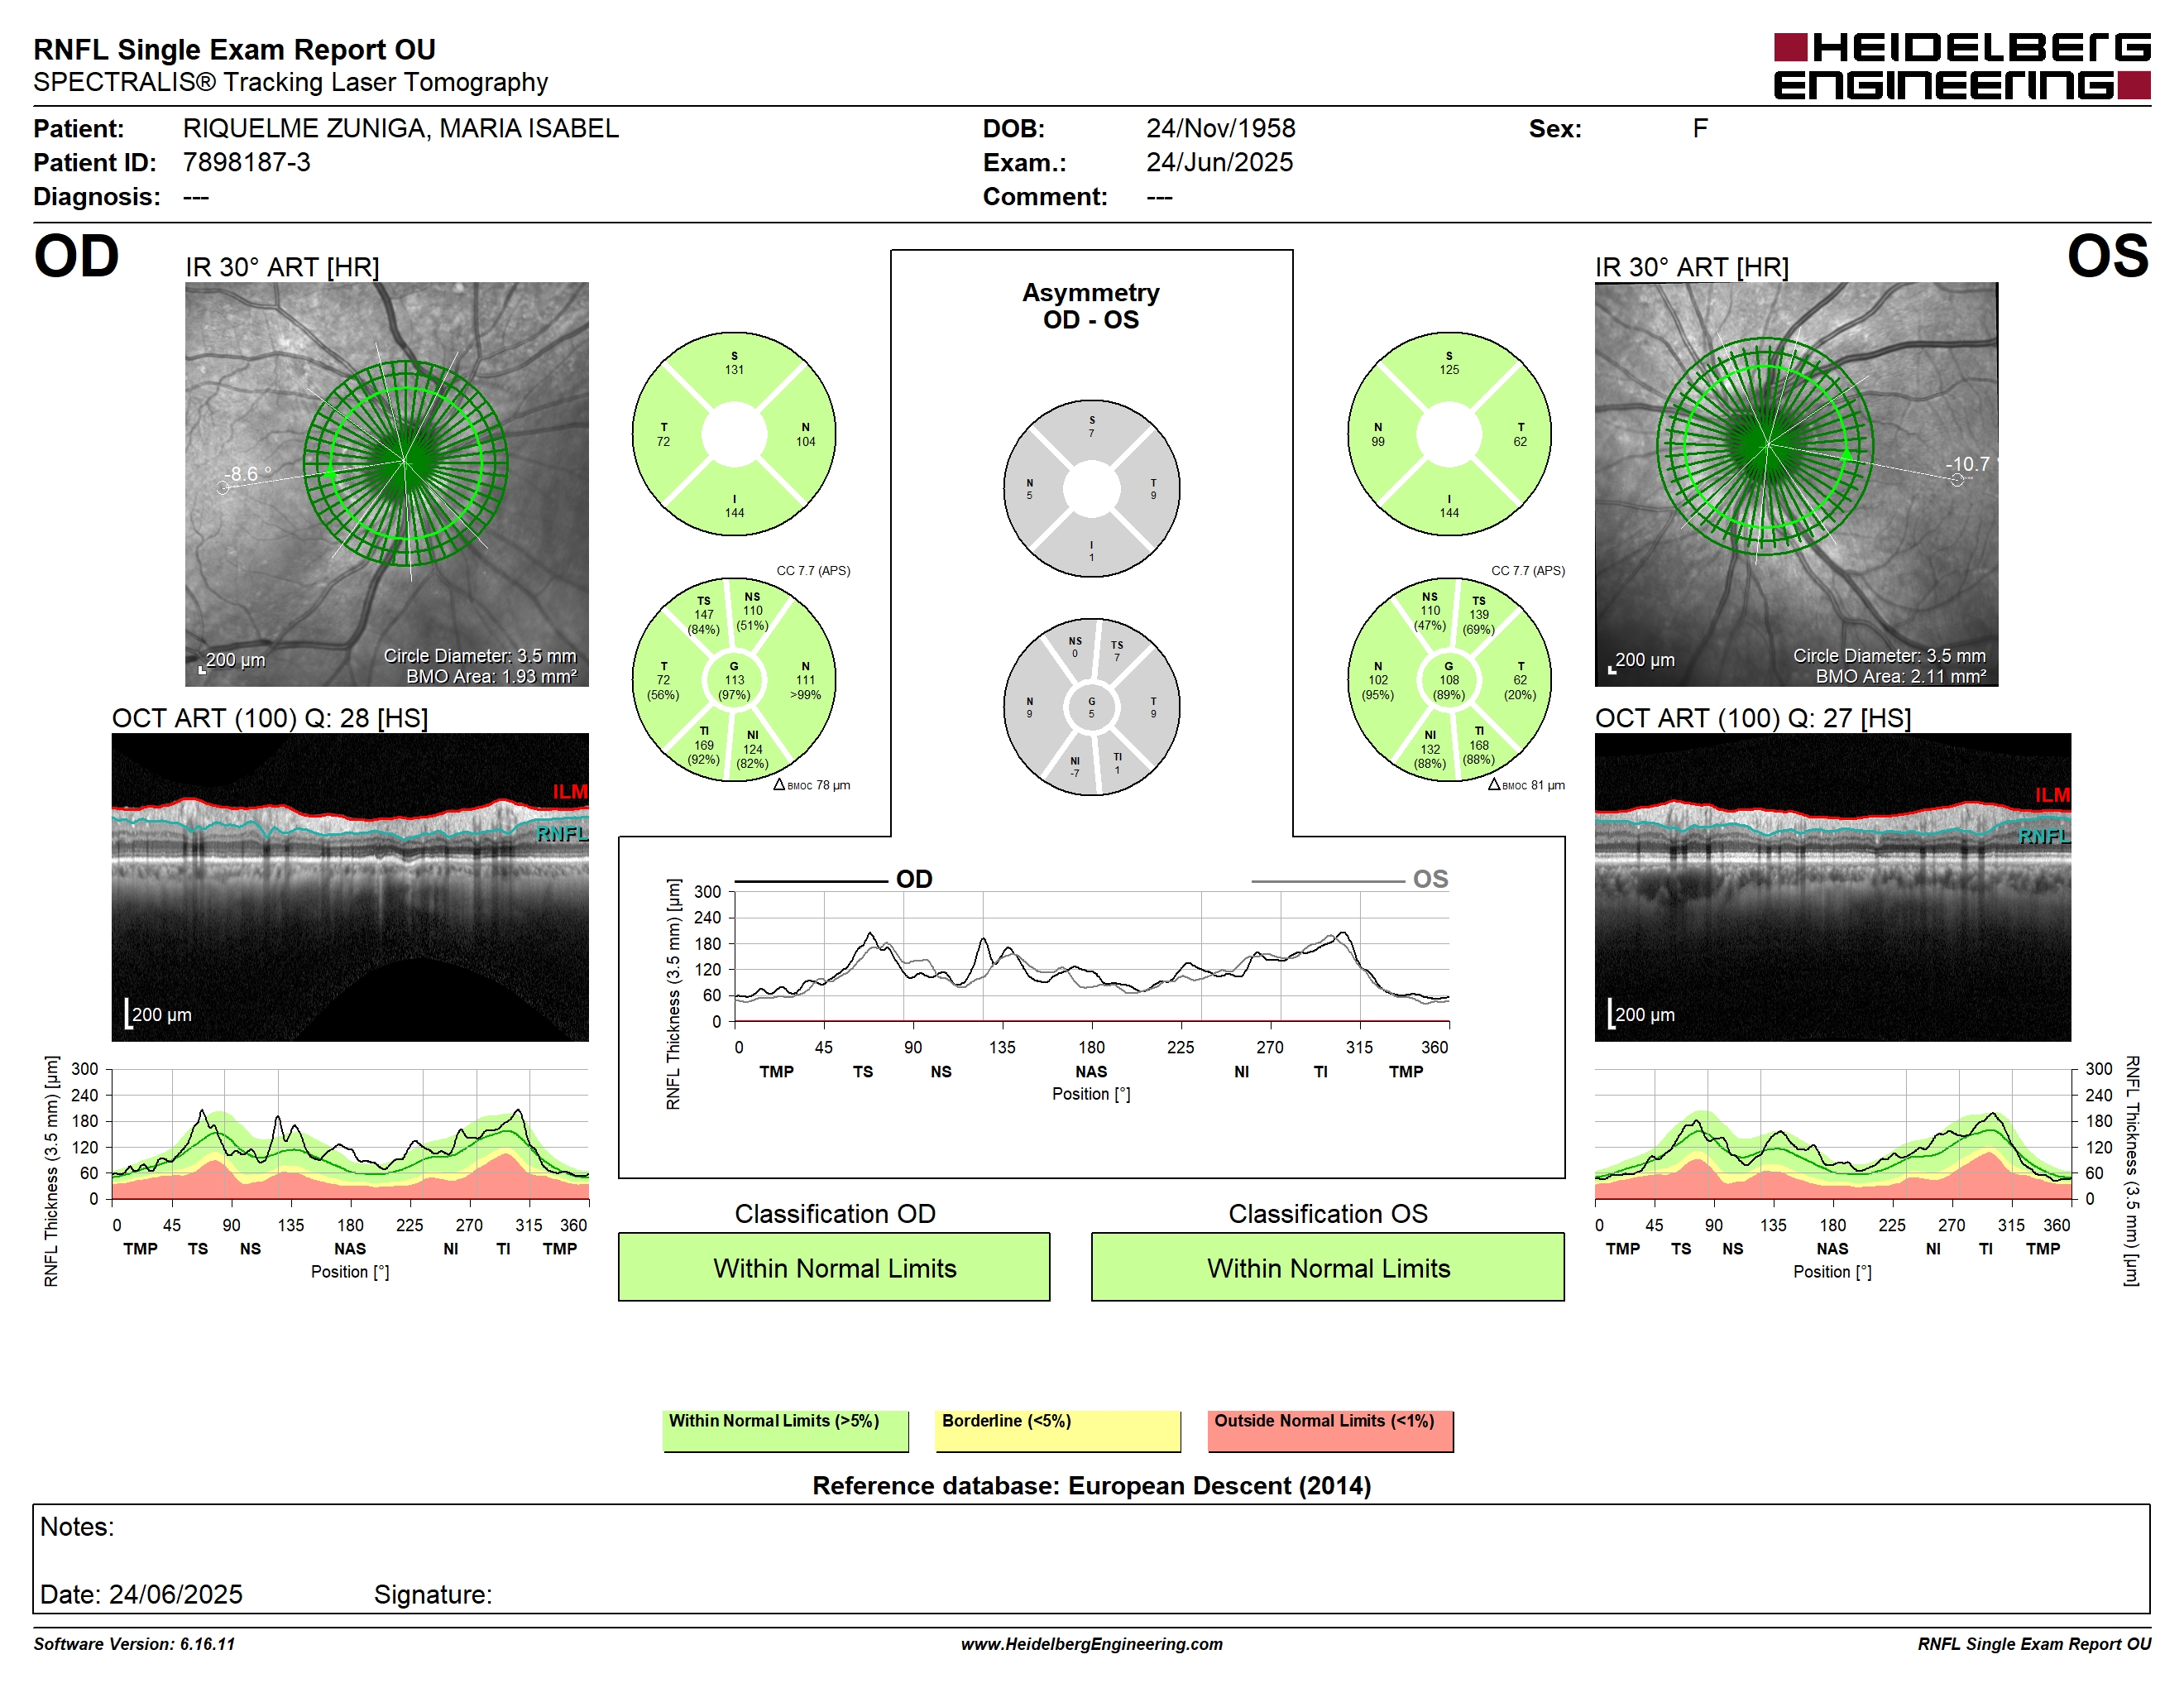2184x1688 pixels.
Task: Click the OS NS sector 110 (47%)
Action: click(x=1430, y=611)
